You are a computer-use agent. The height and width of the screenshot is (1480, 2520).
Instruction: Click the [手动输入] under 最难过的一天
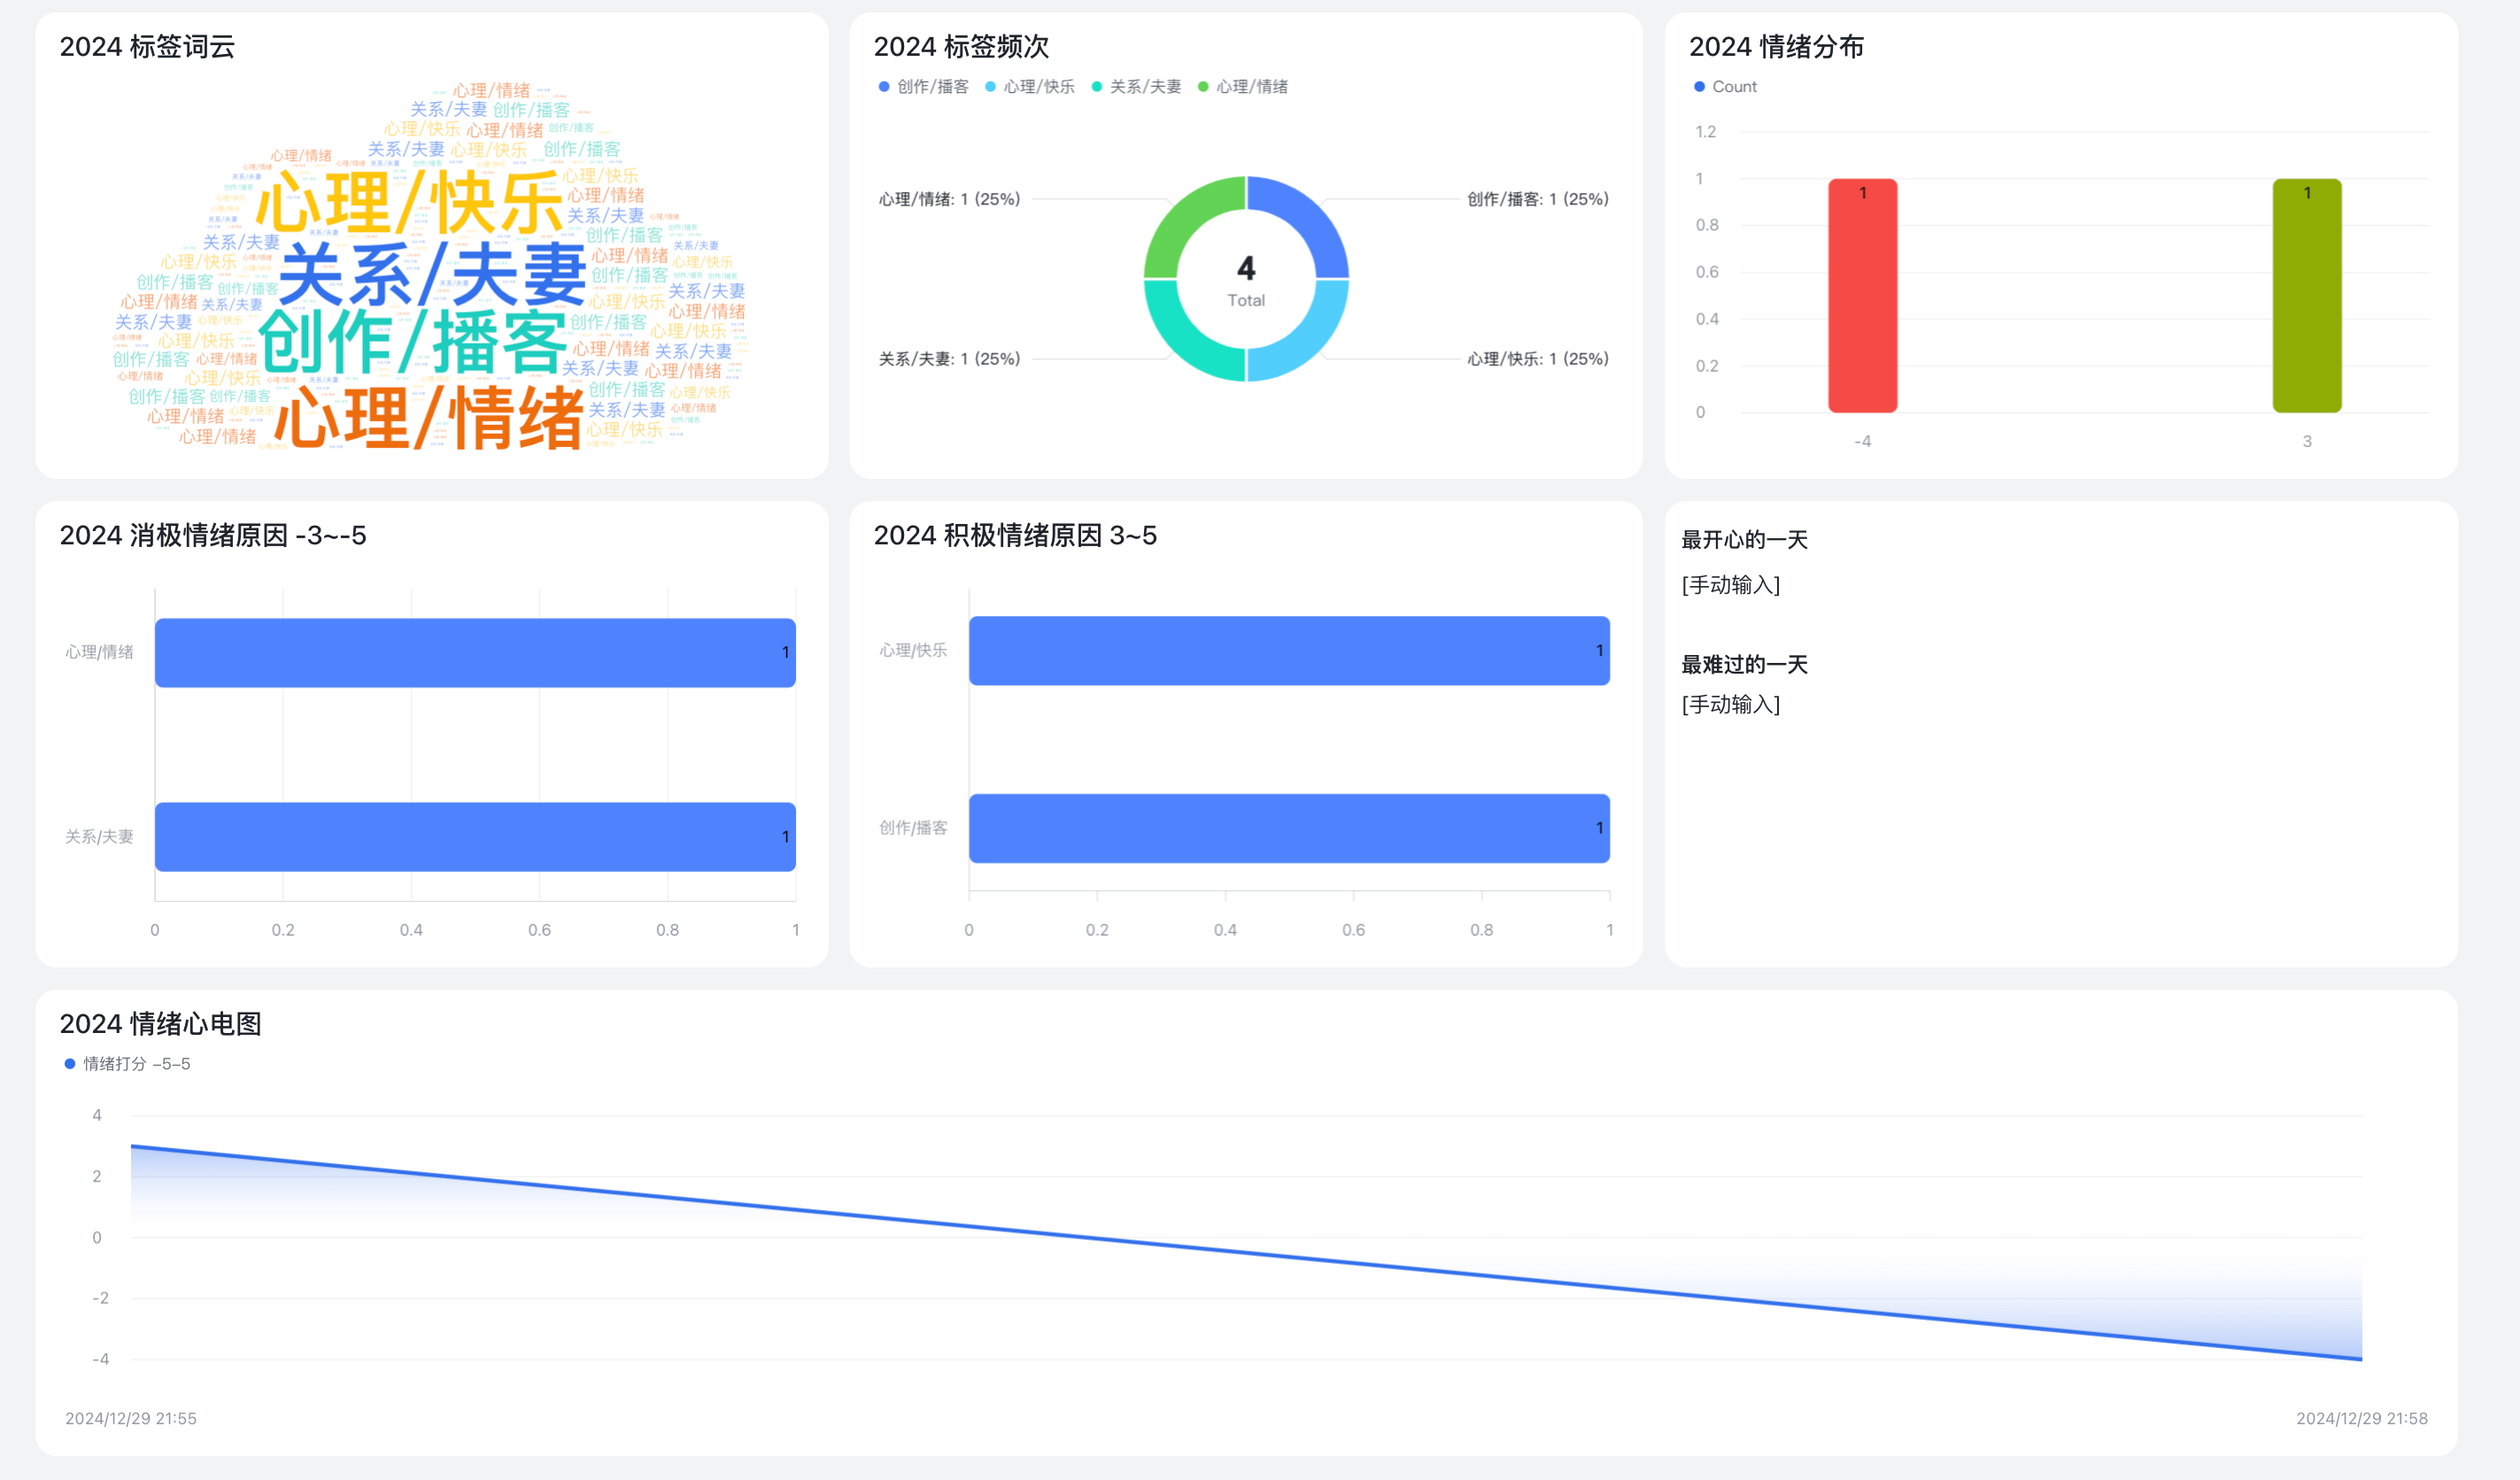click(x=1730, y=705)
